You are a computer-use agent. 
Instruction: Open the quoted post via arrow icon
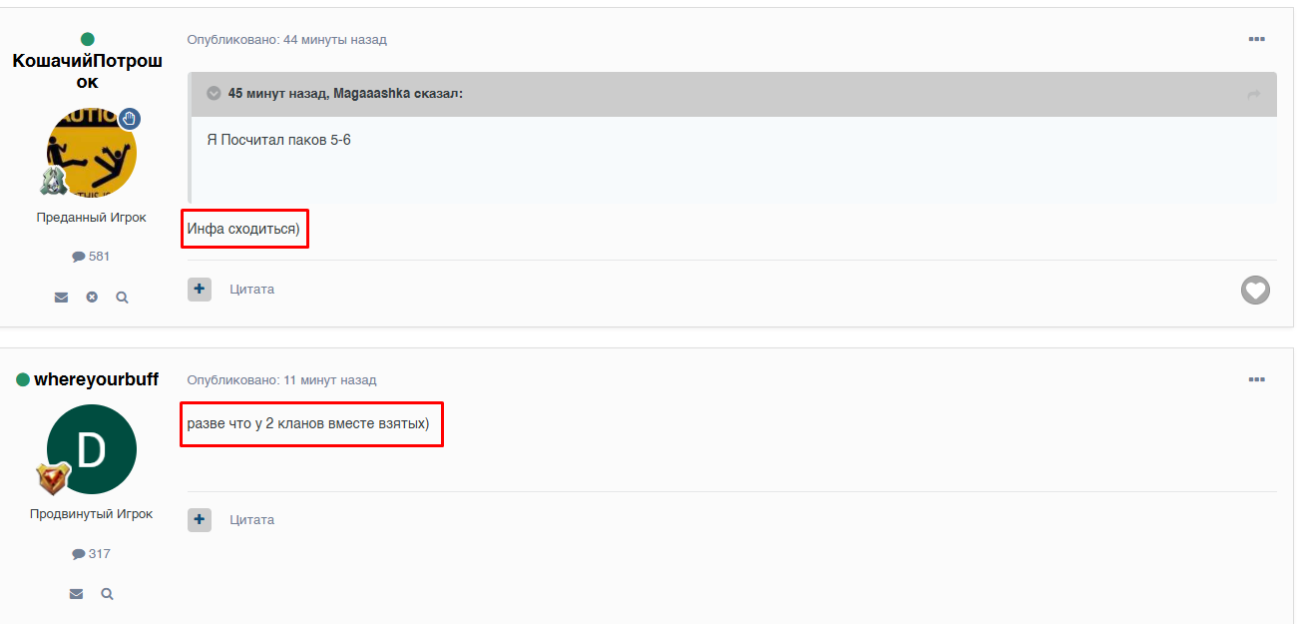(1254, 94)
